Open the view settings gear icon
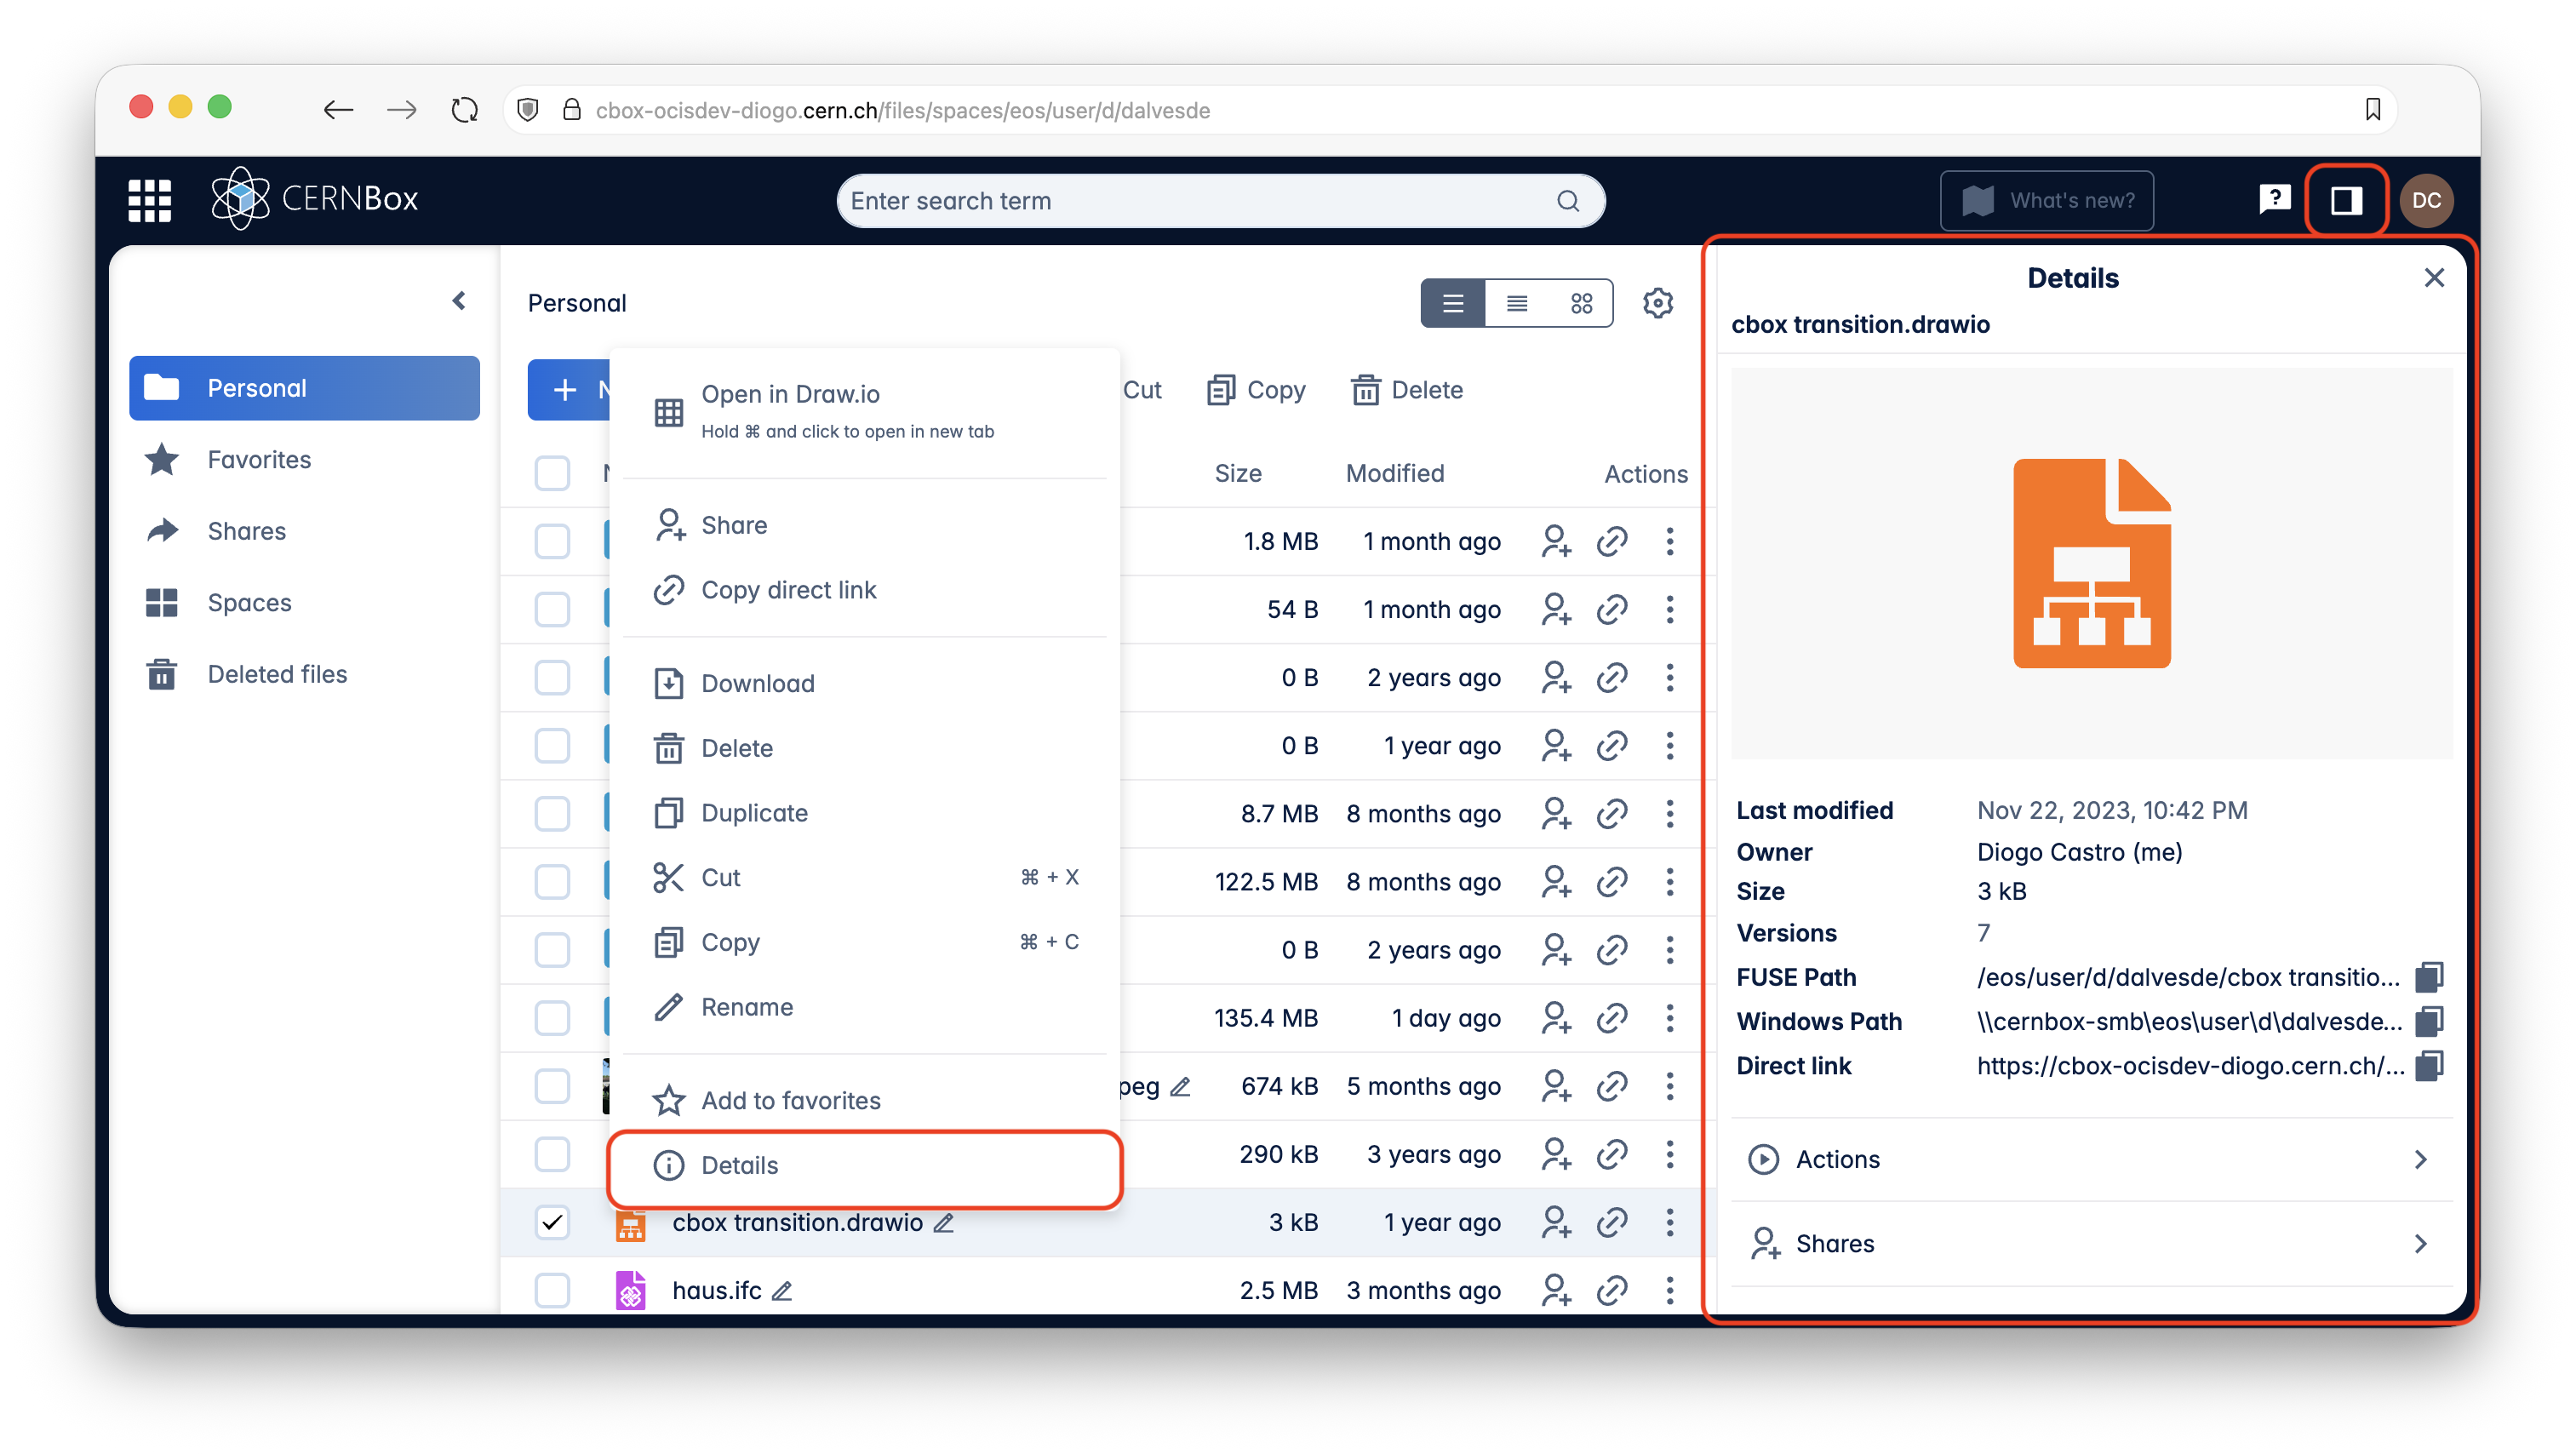 click(1657, 303)
